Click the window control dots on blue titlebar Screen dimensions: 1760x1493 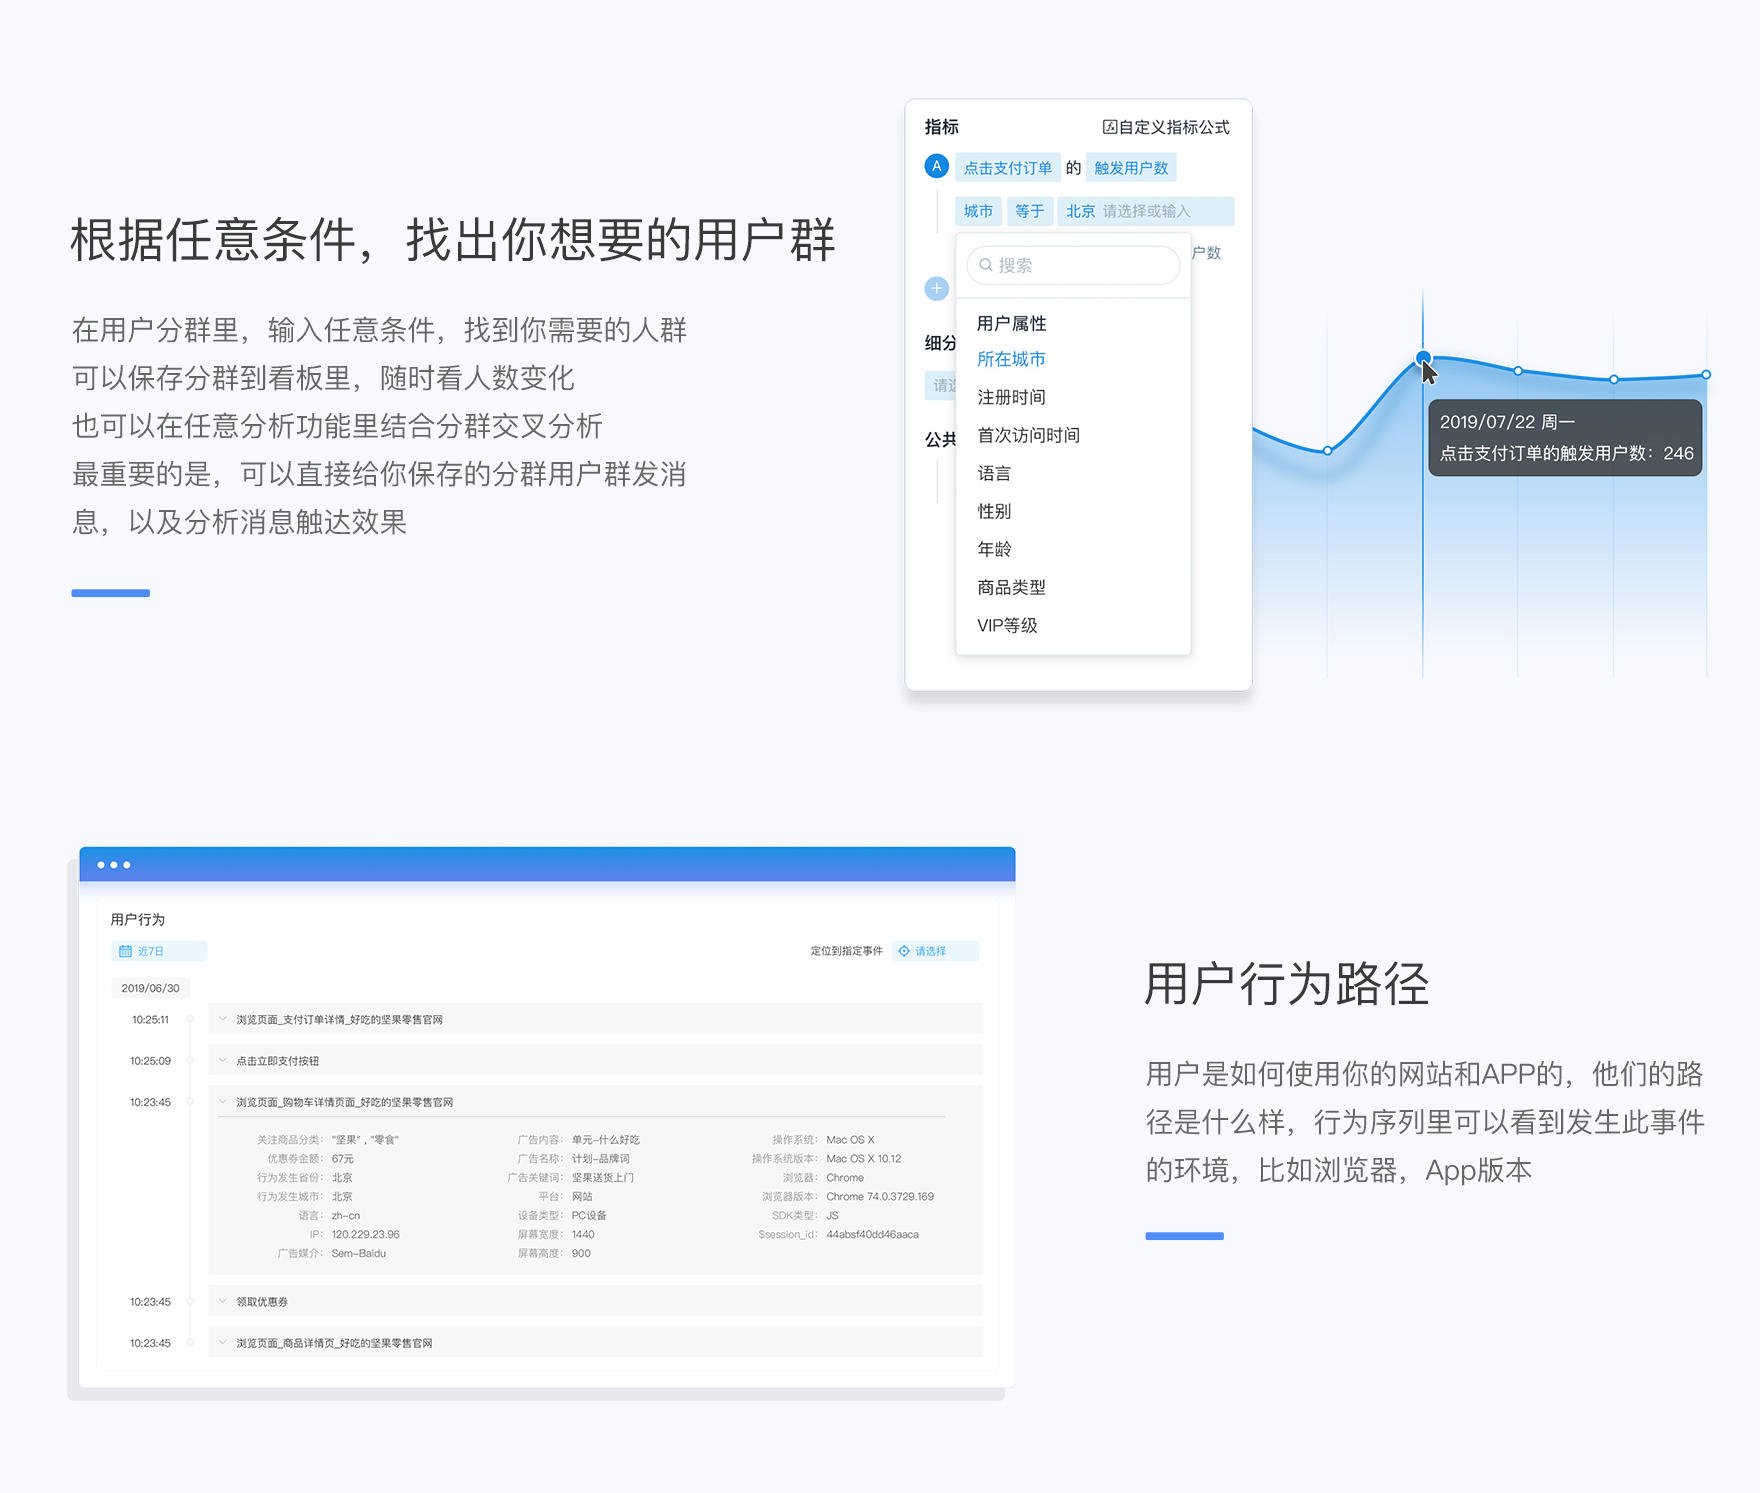[x=114, y=864]
